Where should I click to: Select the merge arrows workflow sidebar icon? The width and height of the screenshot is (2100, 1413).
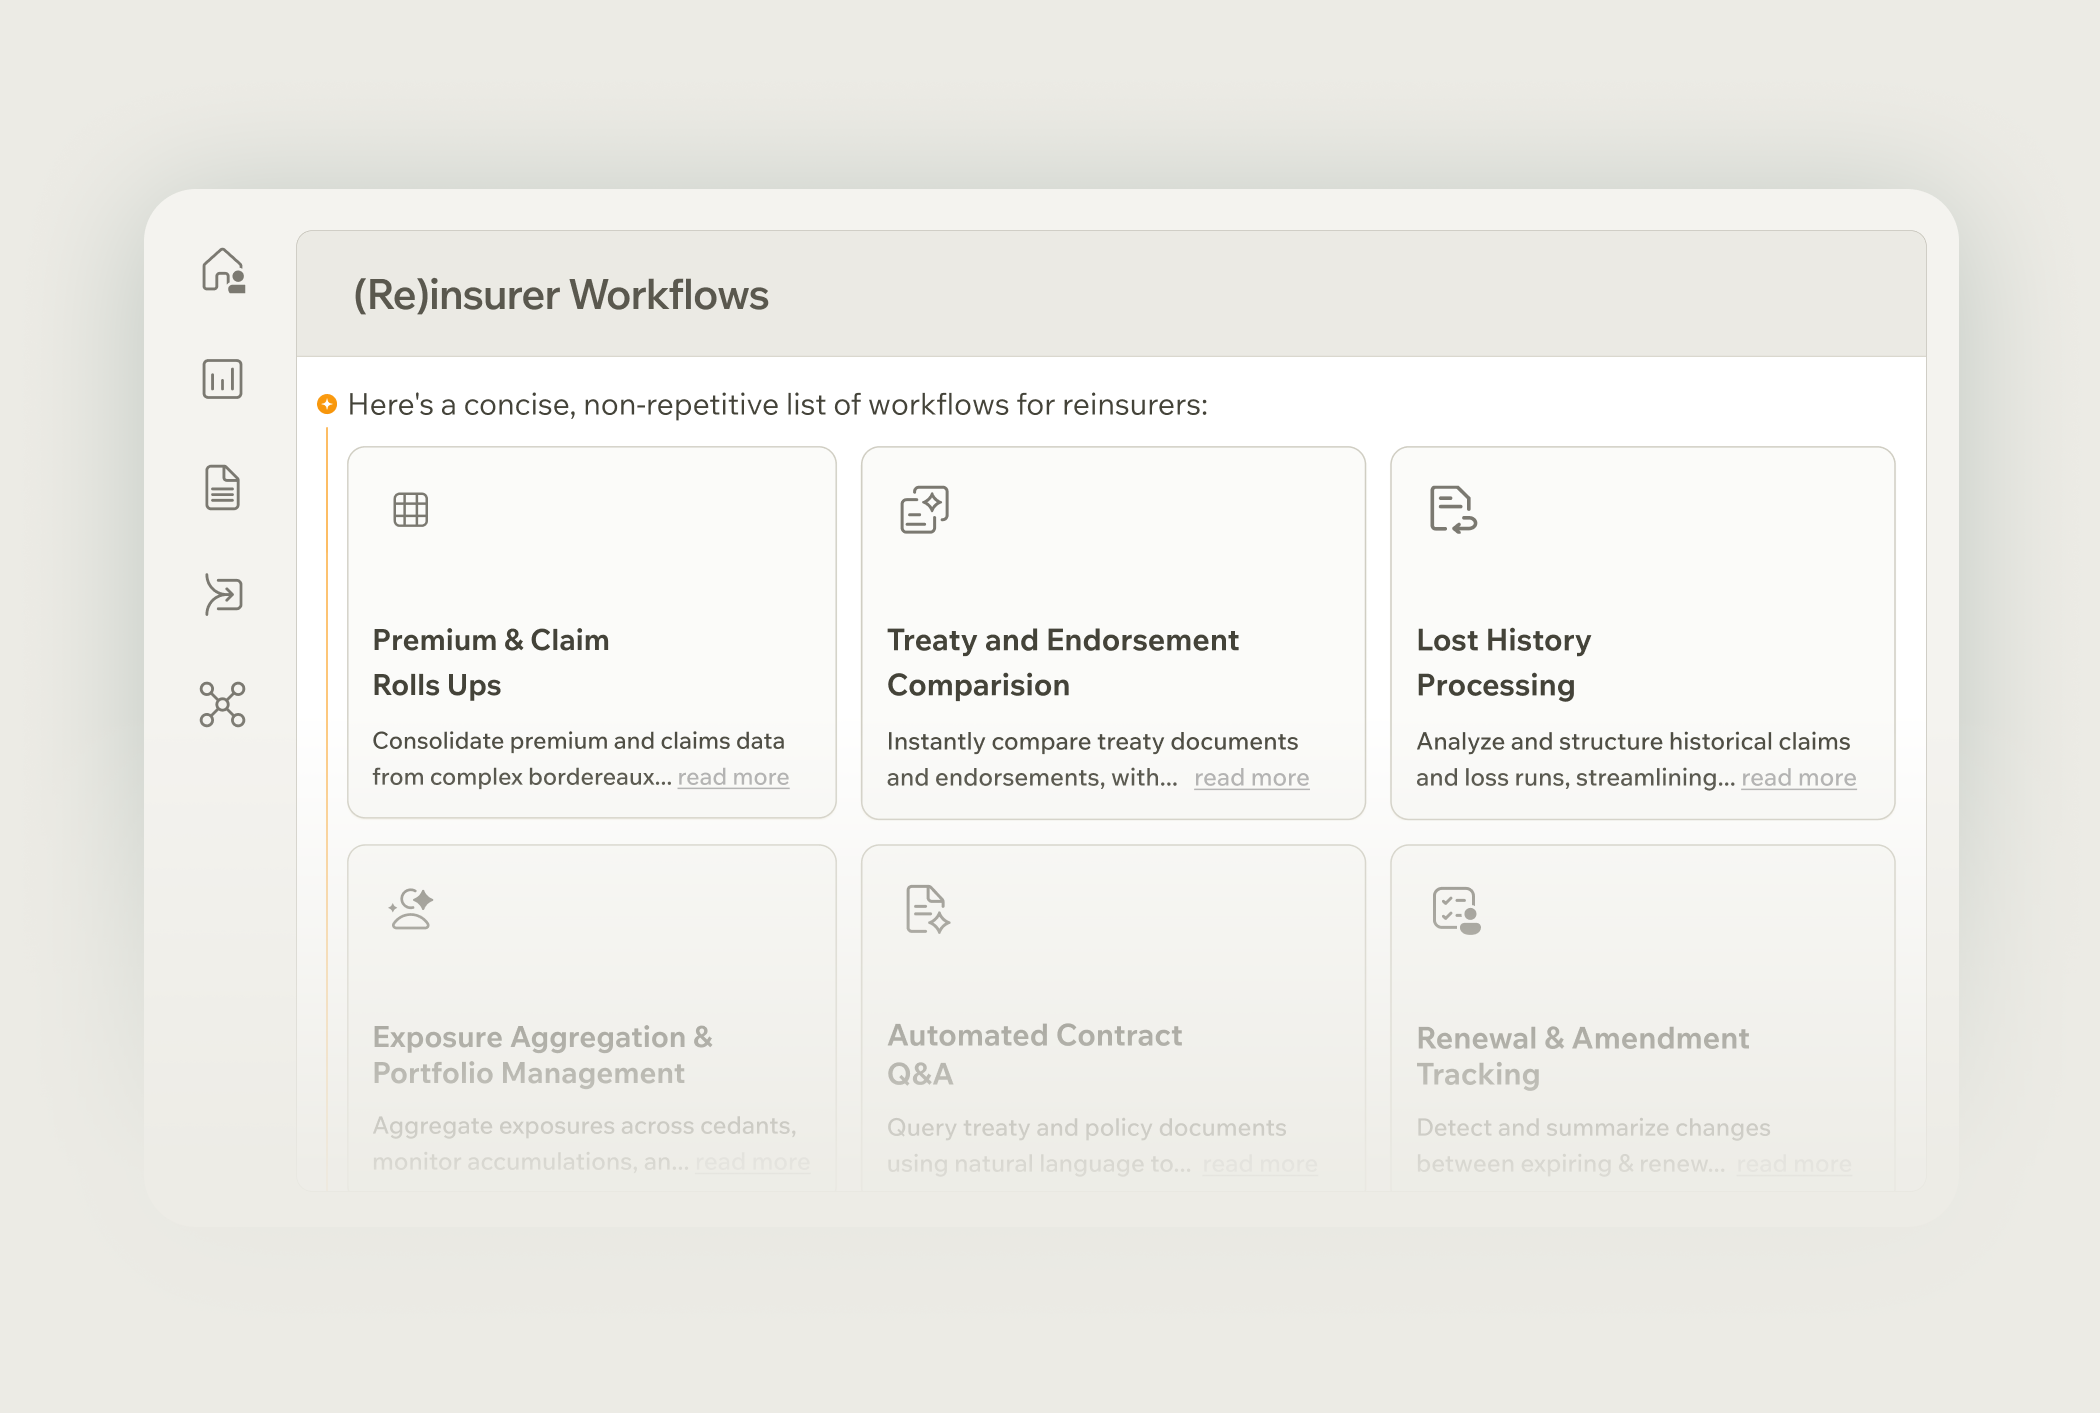tap(223, 595)
